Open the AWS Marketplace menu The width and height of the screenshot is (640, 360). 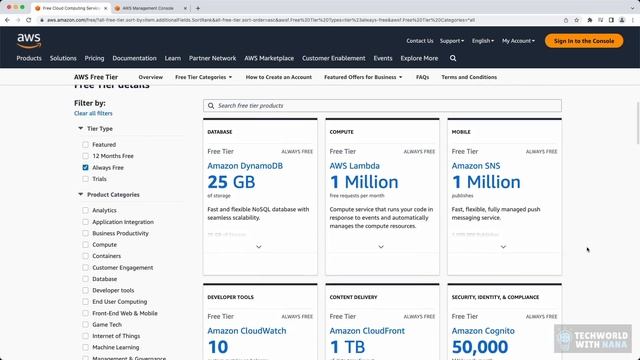[x=269, y=58]
